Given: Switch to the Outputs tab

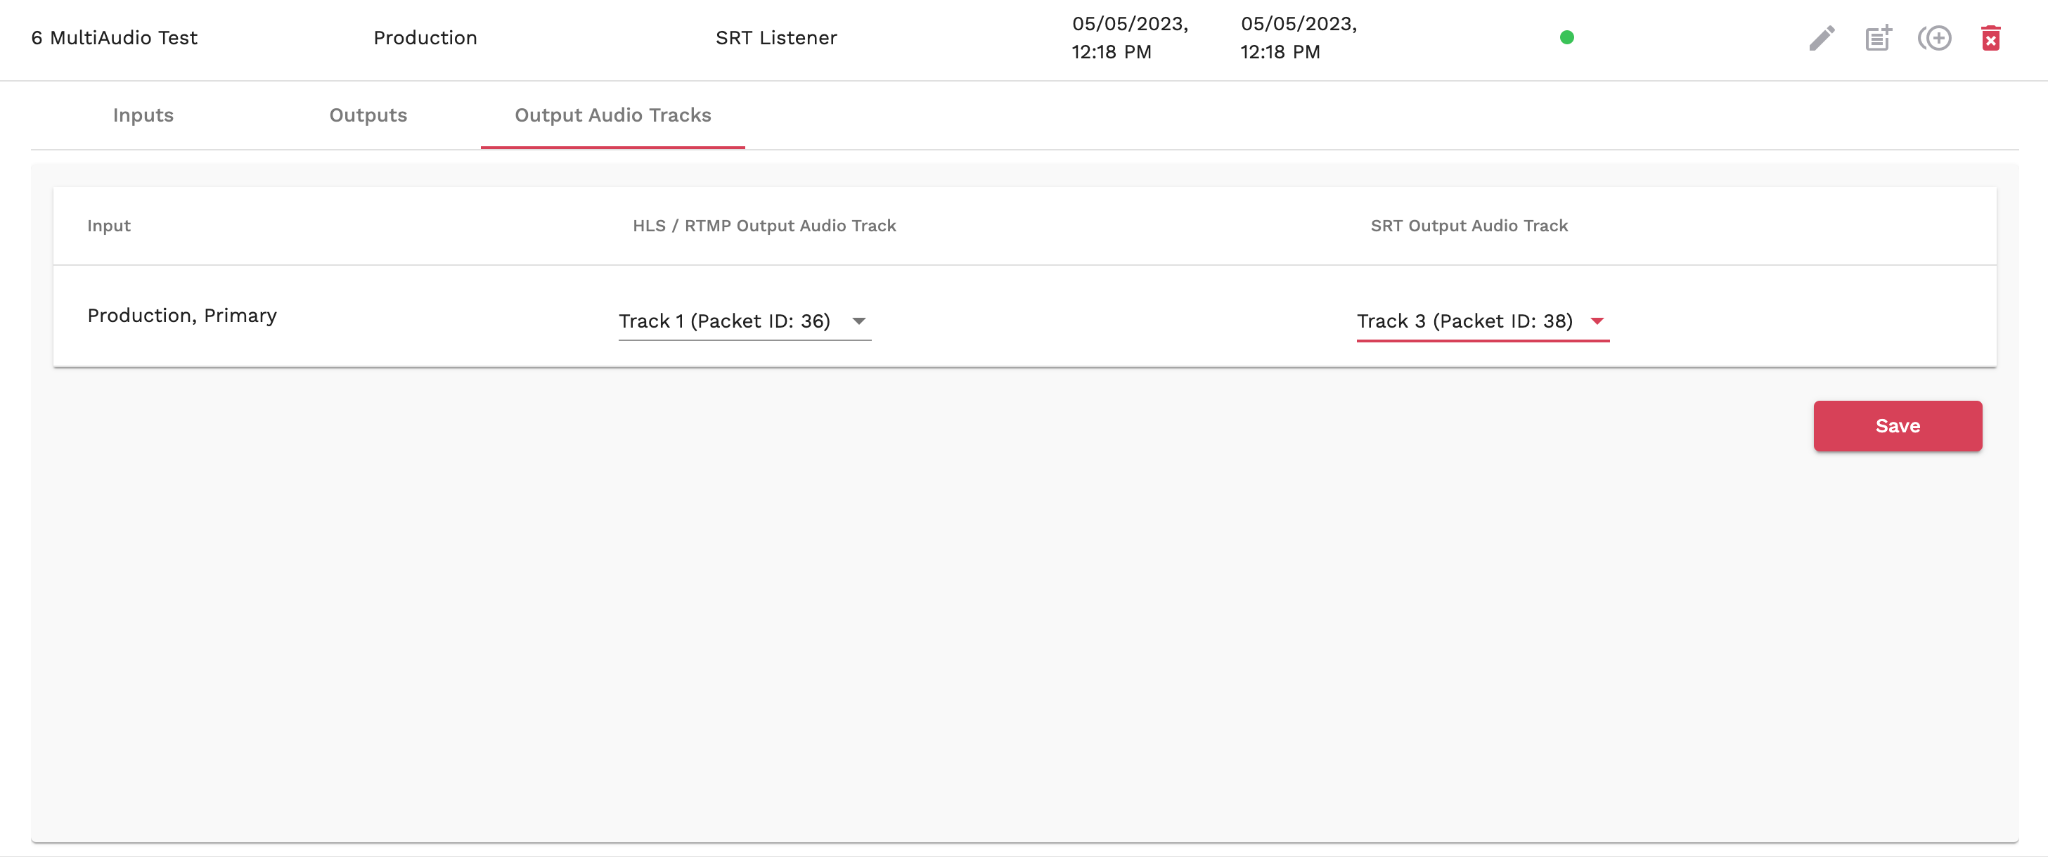Looking at the screenshot, I should 368,115.
